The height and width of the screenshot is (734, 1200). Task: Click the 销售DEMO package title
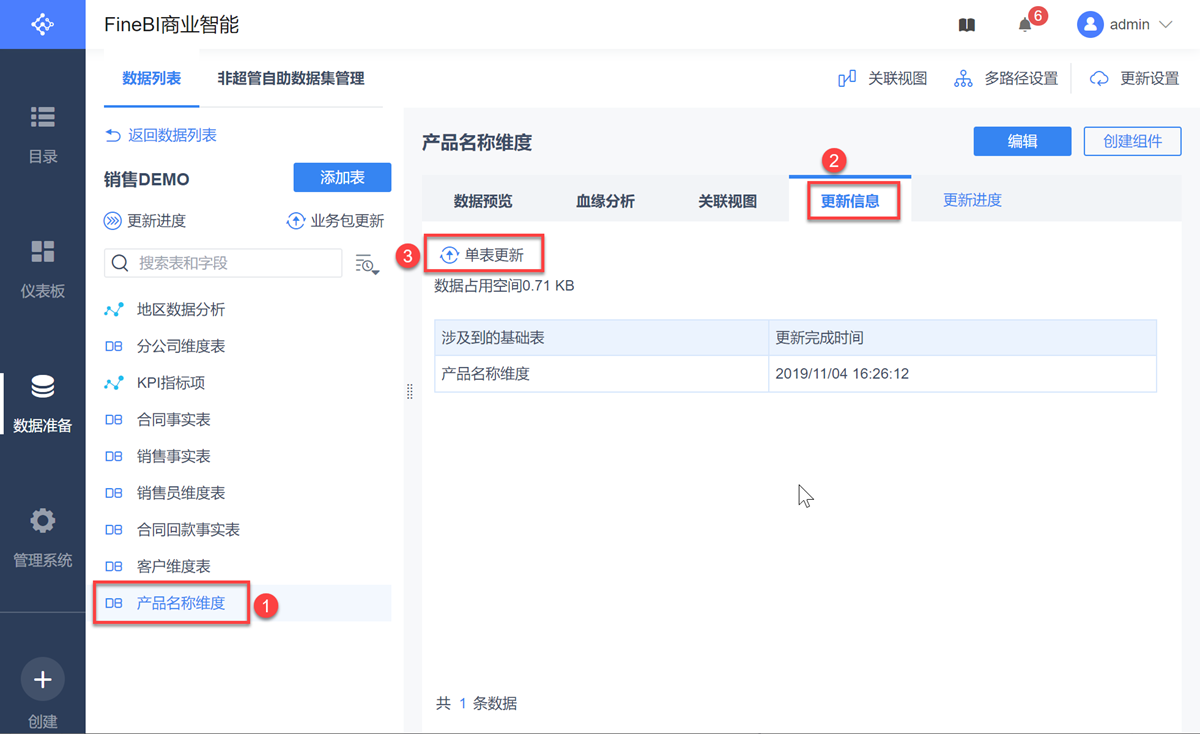[146, 180]
